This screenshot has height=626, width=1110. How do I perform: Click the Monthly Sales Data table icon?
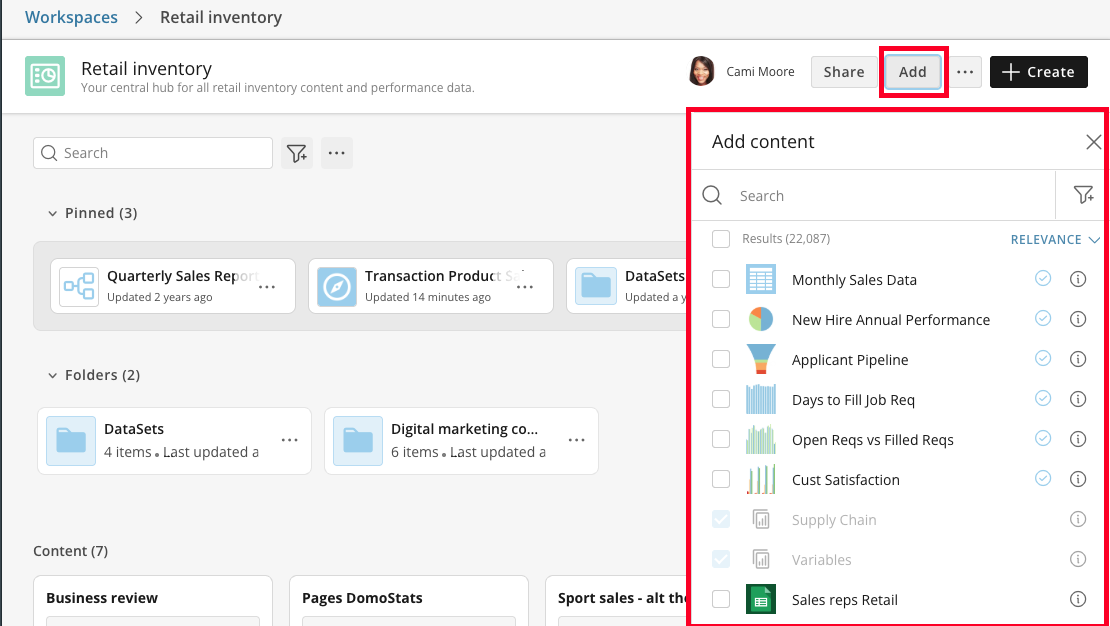tap(761, 279)
